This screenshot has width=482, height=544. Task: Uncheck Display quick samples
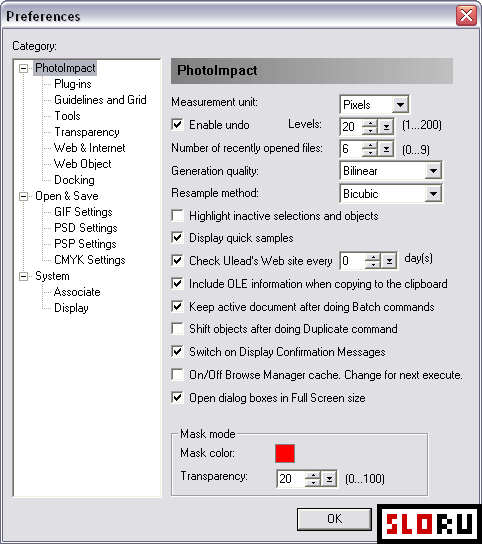177,238
